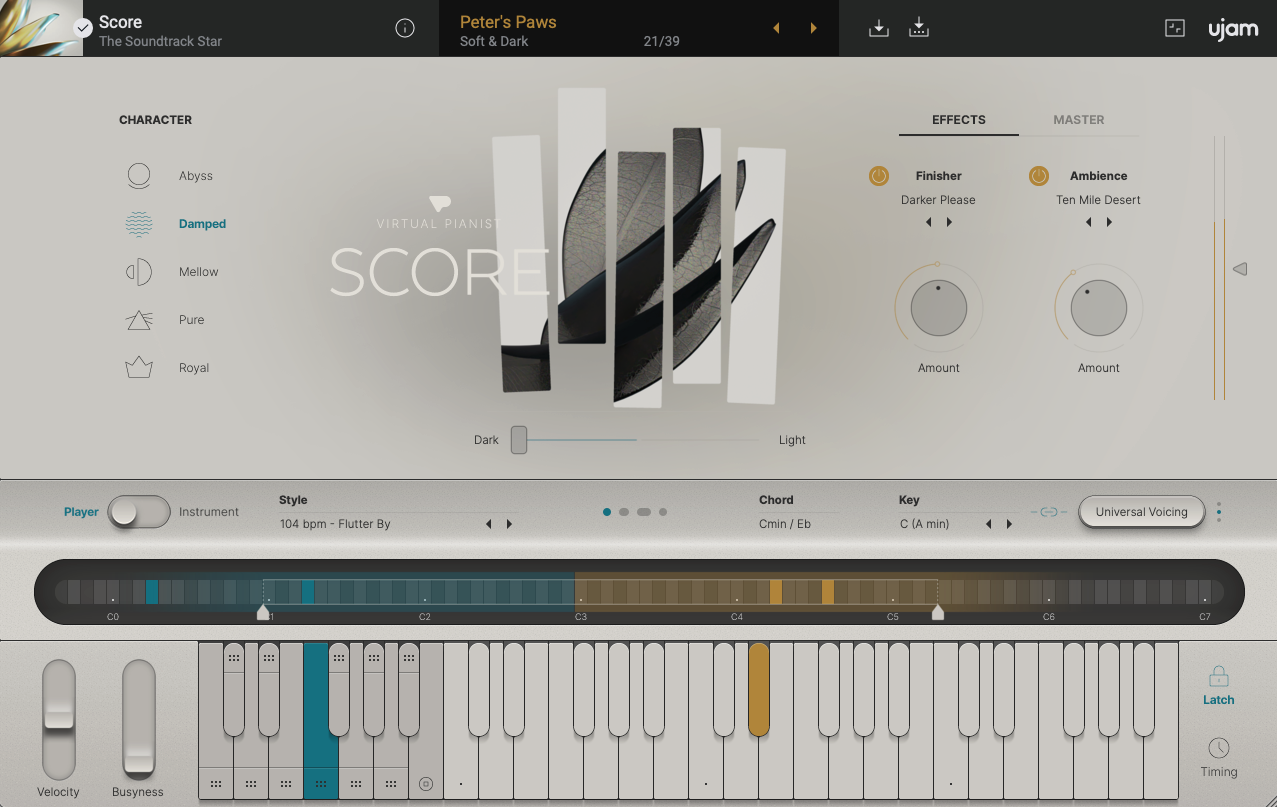The height and width of the screenshot is (807, 1277).
Task: Open the Darker Please finisher list
Action: point(938,200)
